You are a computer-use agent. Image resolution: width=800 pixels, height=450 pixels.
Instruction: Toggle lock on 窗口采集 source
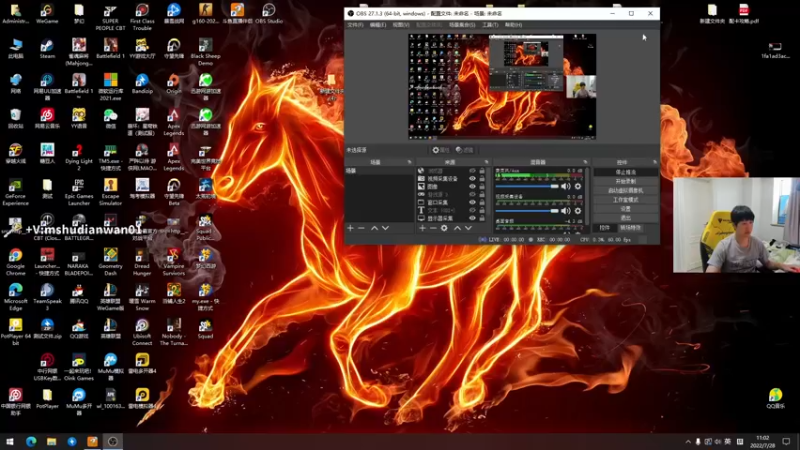pyautogui.click(x=482, y=202)
